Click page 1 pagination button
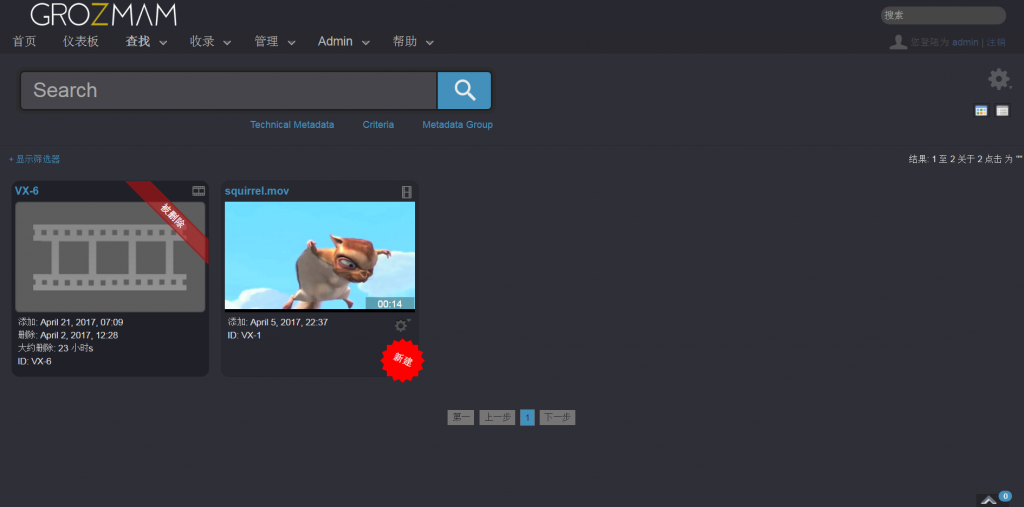The width and height of the screenshot is (1024, 507). pos(527,417)
